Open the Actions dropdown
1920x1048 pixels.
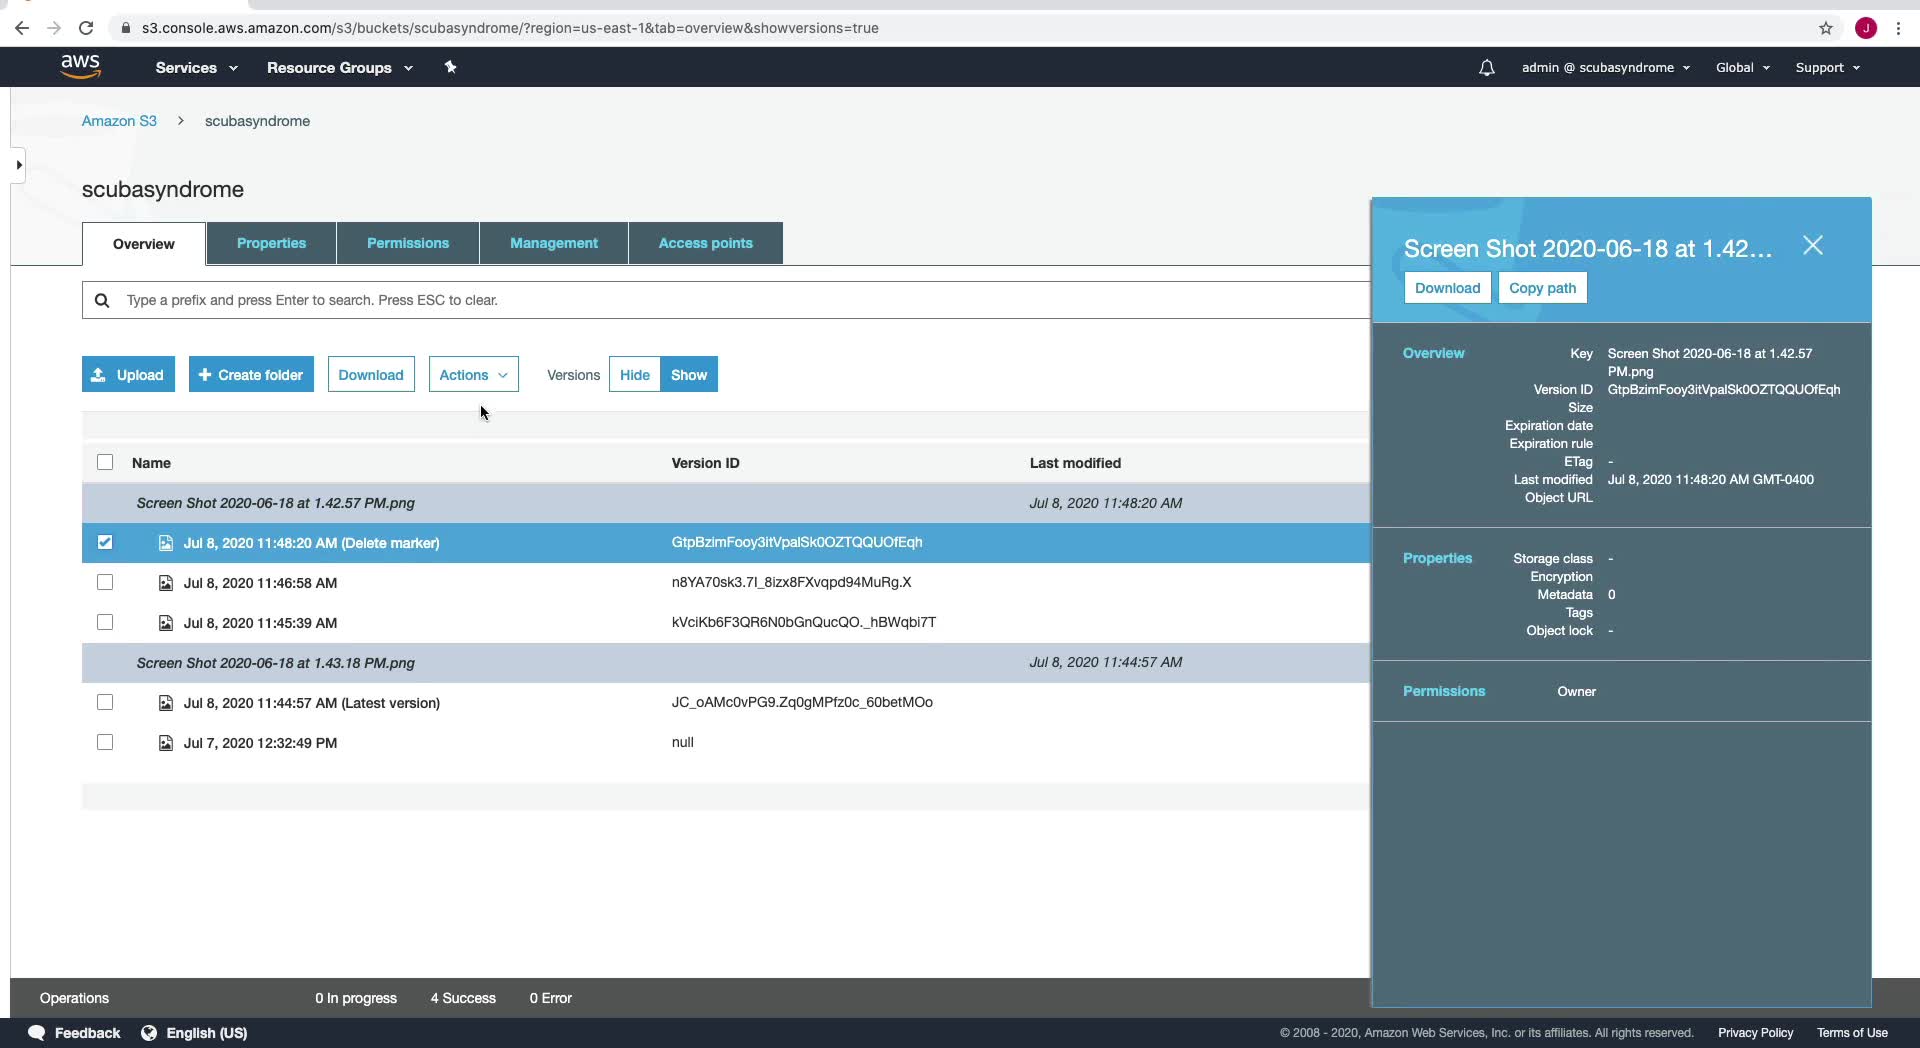point(474,375)
